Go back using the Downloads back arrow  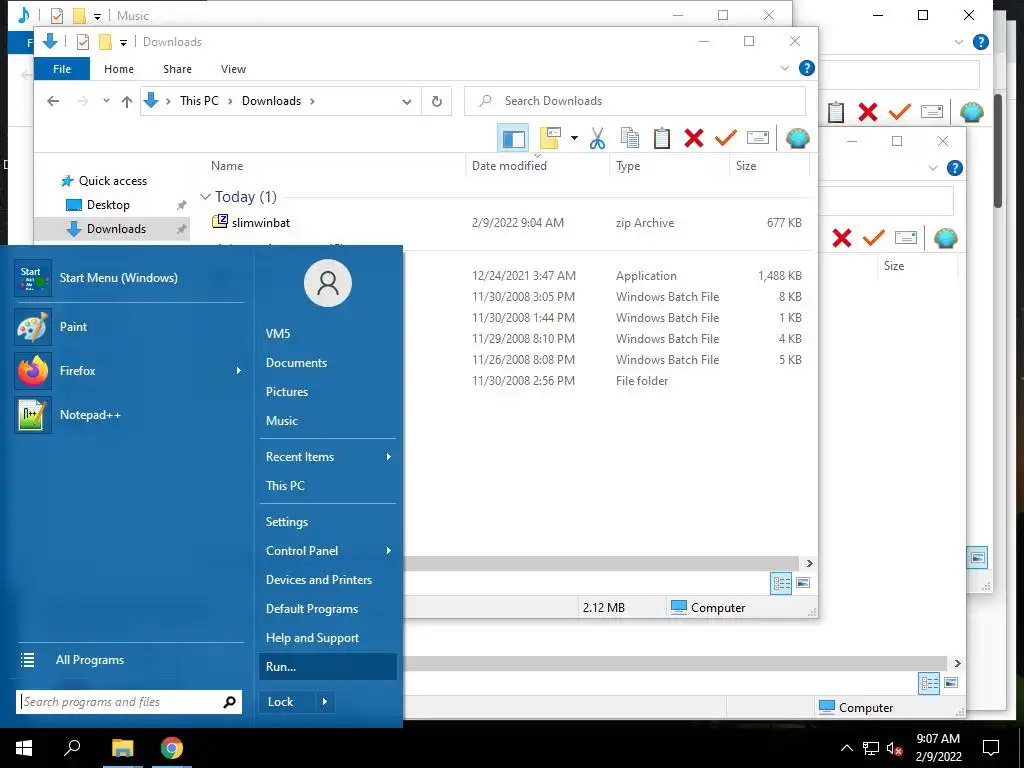[x=54, y=101]
